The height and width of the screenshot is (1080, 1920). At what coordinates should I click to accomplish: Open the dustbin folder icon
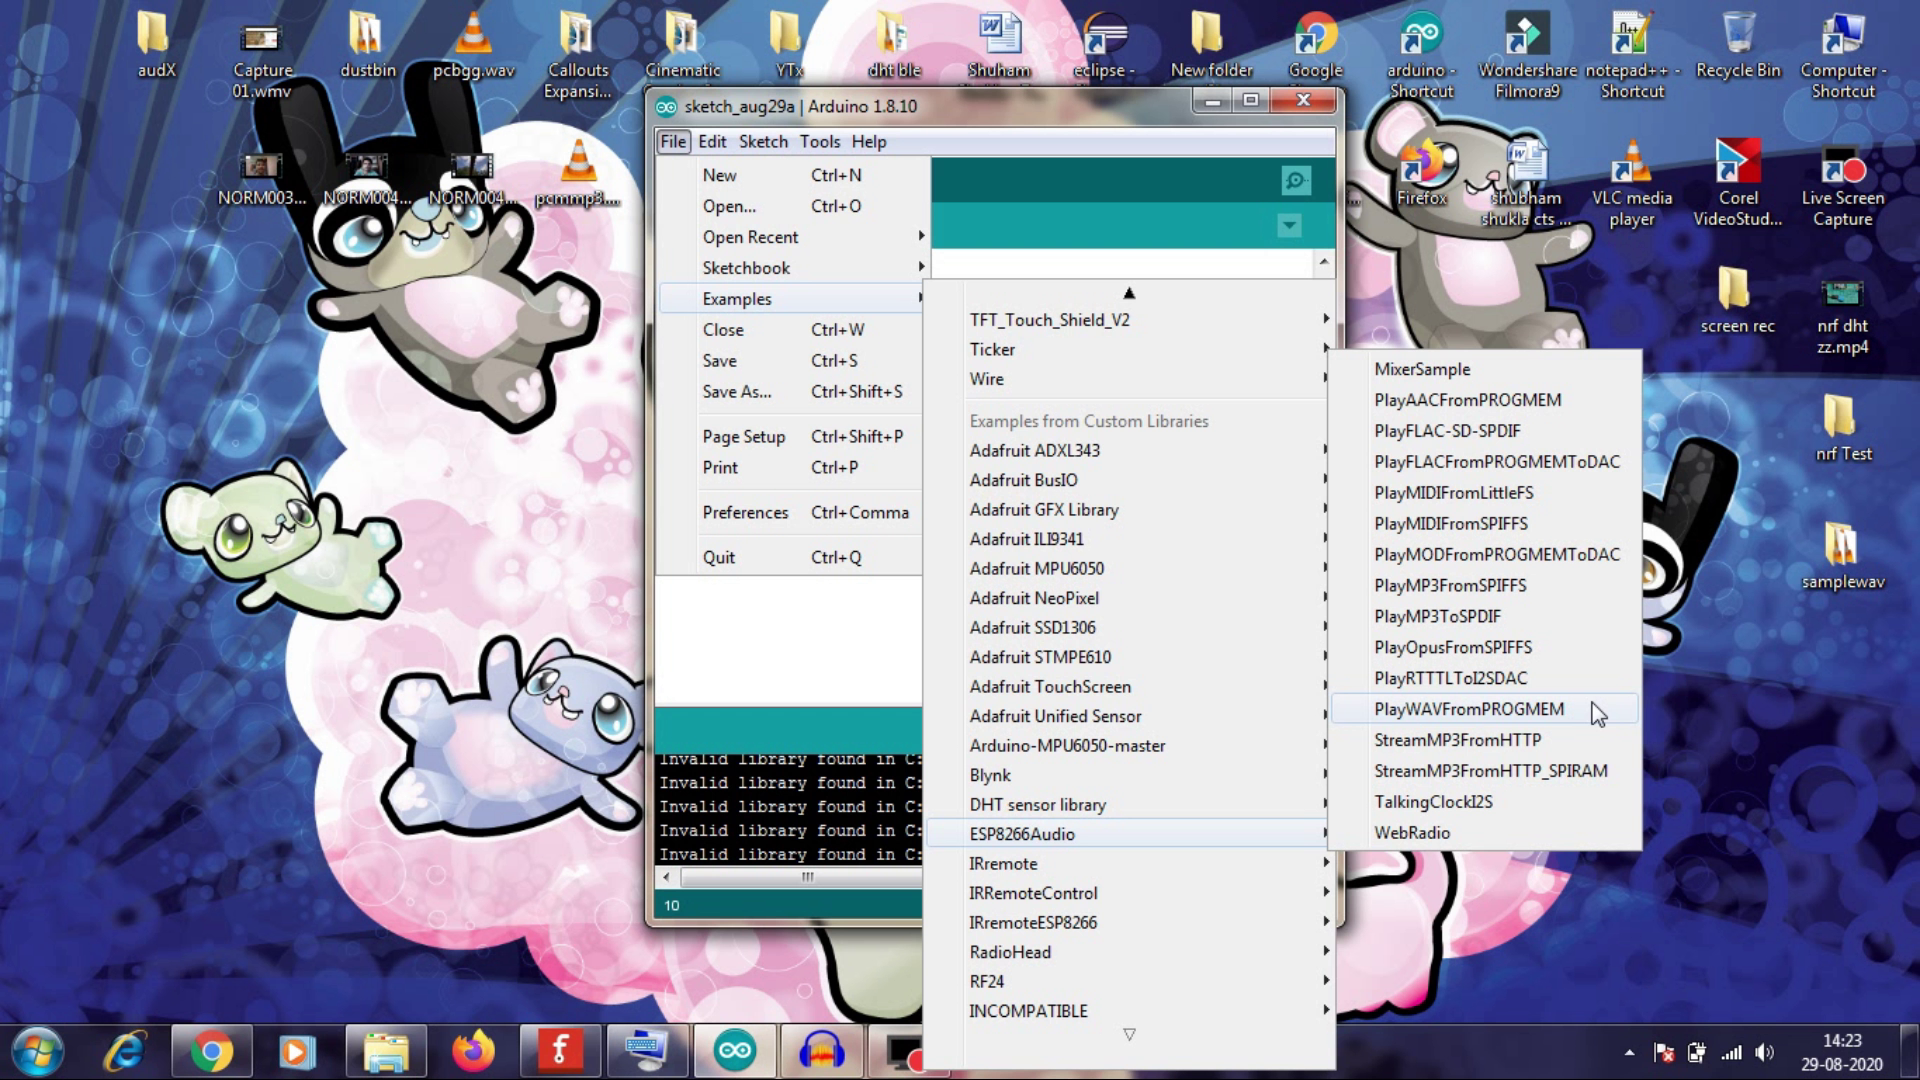[x=368, y=45]
